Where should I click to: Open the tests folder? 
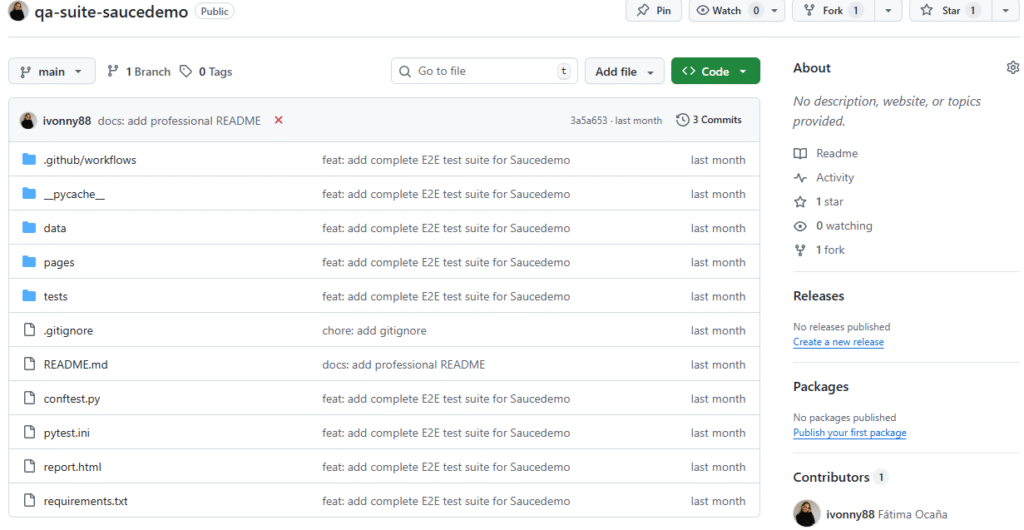point(56,297)
